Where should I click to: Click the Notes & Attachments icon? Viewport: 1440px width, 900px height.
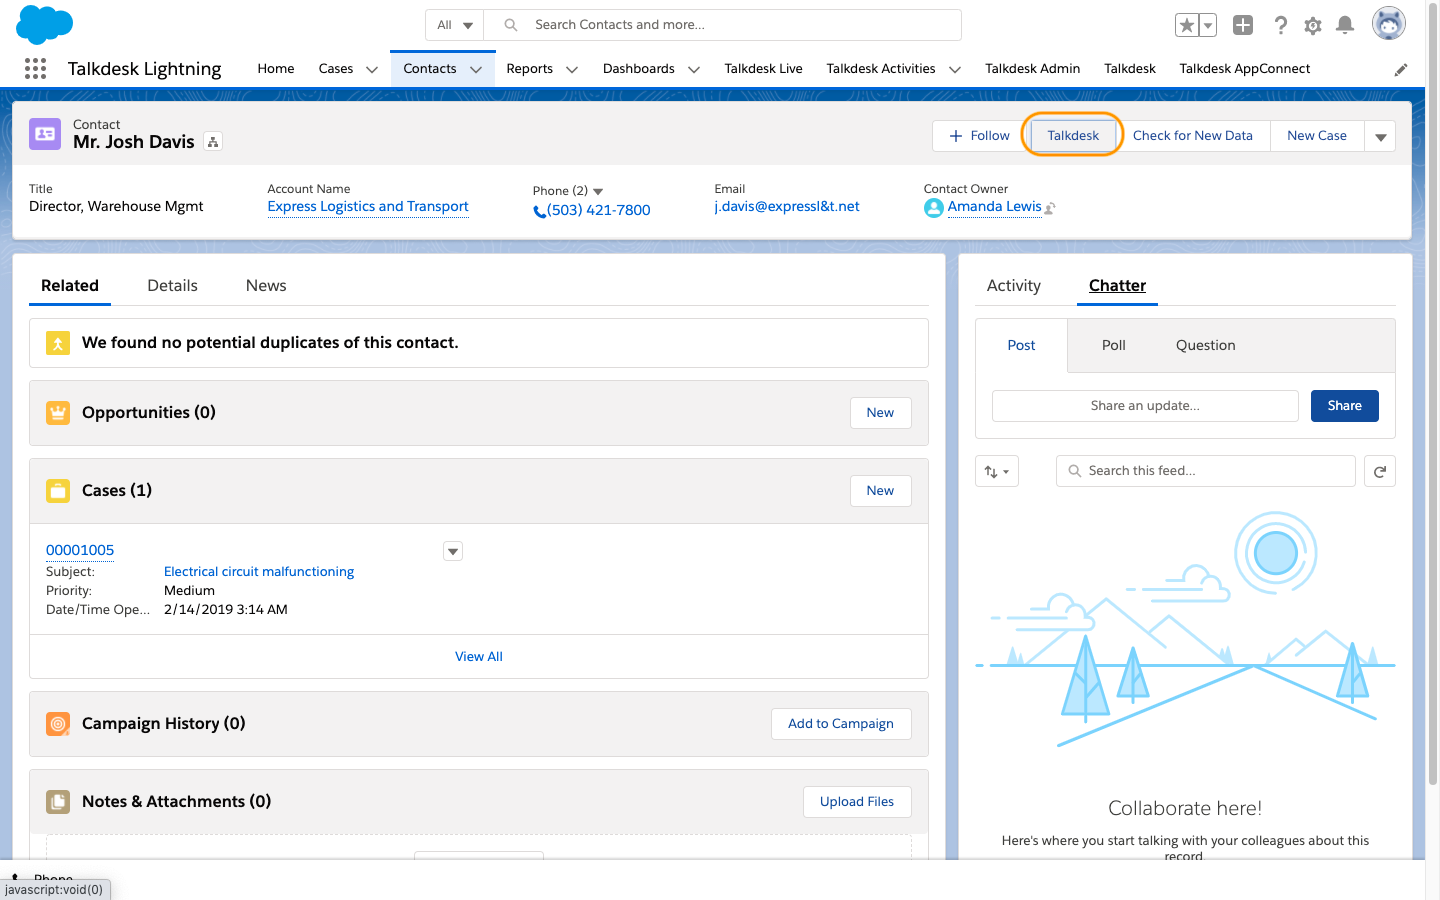[58, 802]
